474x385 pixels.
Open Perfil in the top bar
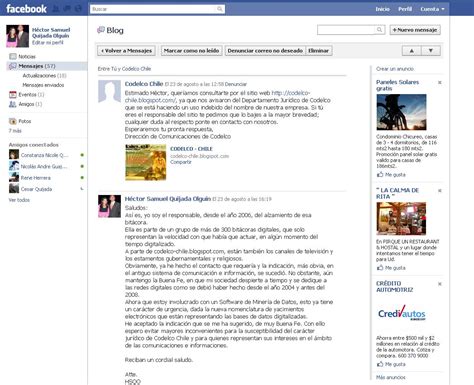click(x=405, y=9)
